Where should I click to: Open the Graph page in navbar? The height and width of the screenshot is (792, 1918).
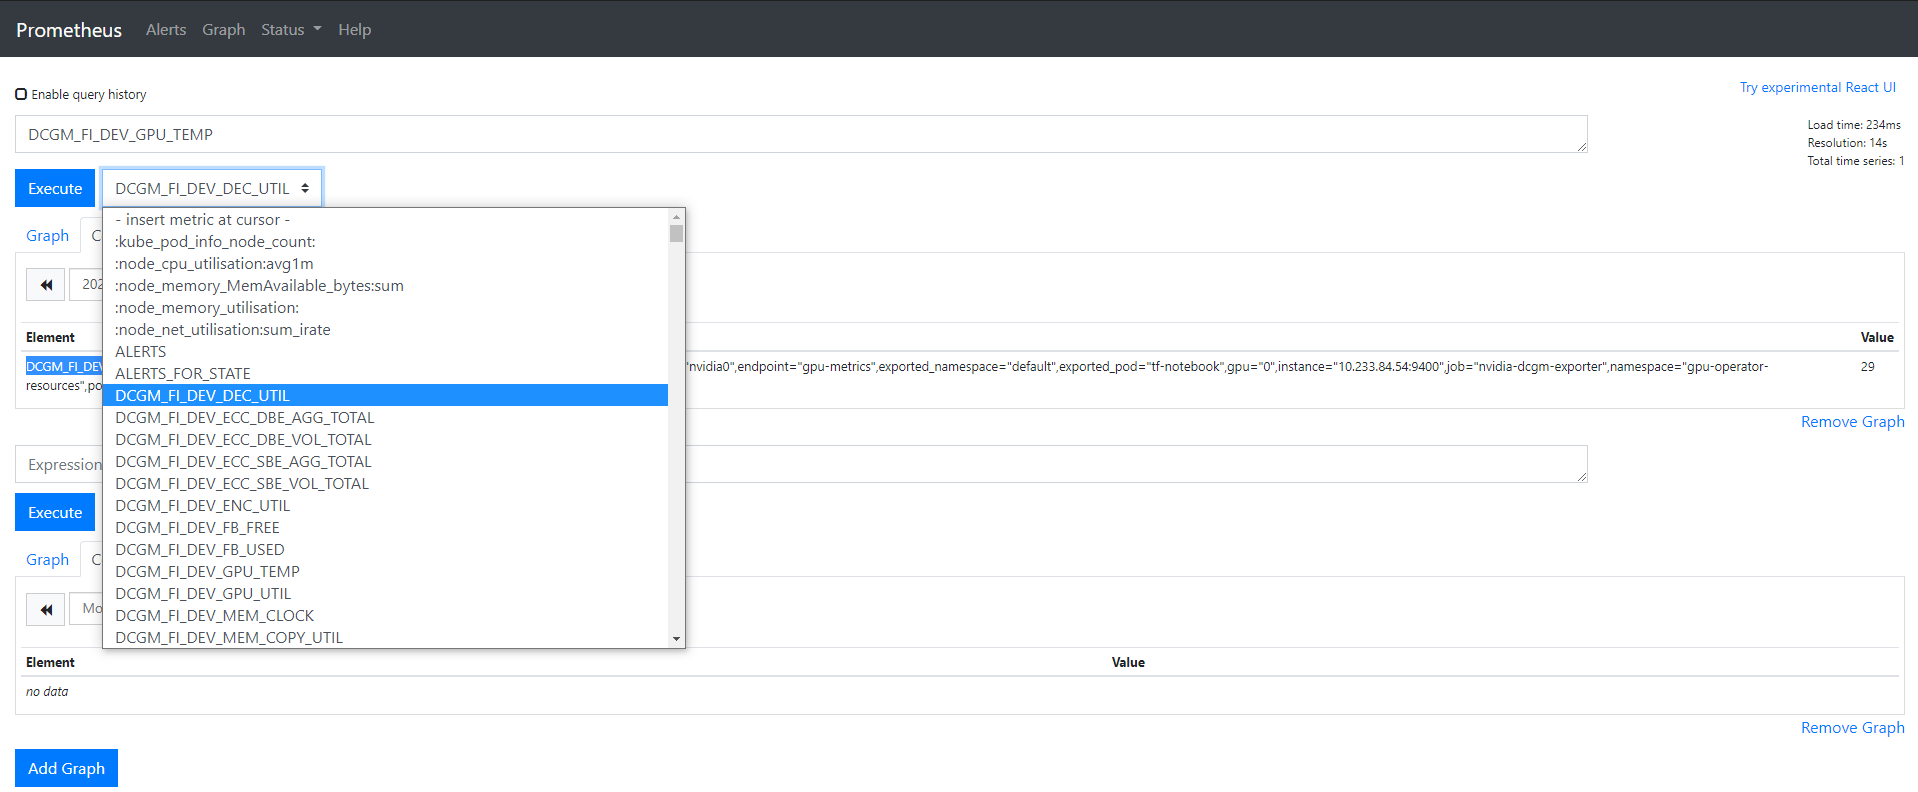pos(223,29)
